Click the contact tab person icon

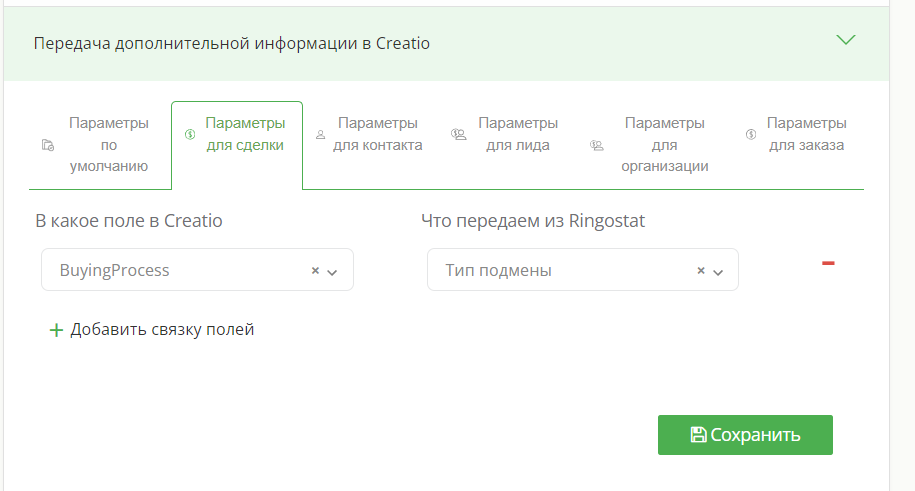[x=320, y=134]
